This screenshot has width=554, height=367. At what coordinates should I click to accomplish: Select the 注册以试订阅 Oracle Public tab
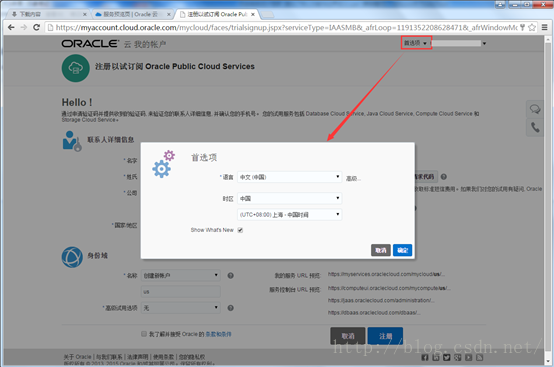click(217, 14)
